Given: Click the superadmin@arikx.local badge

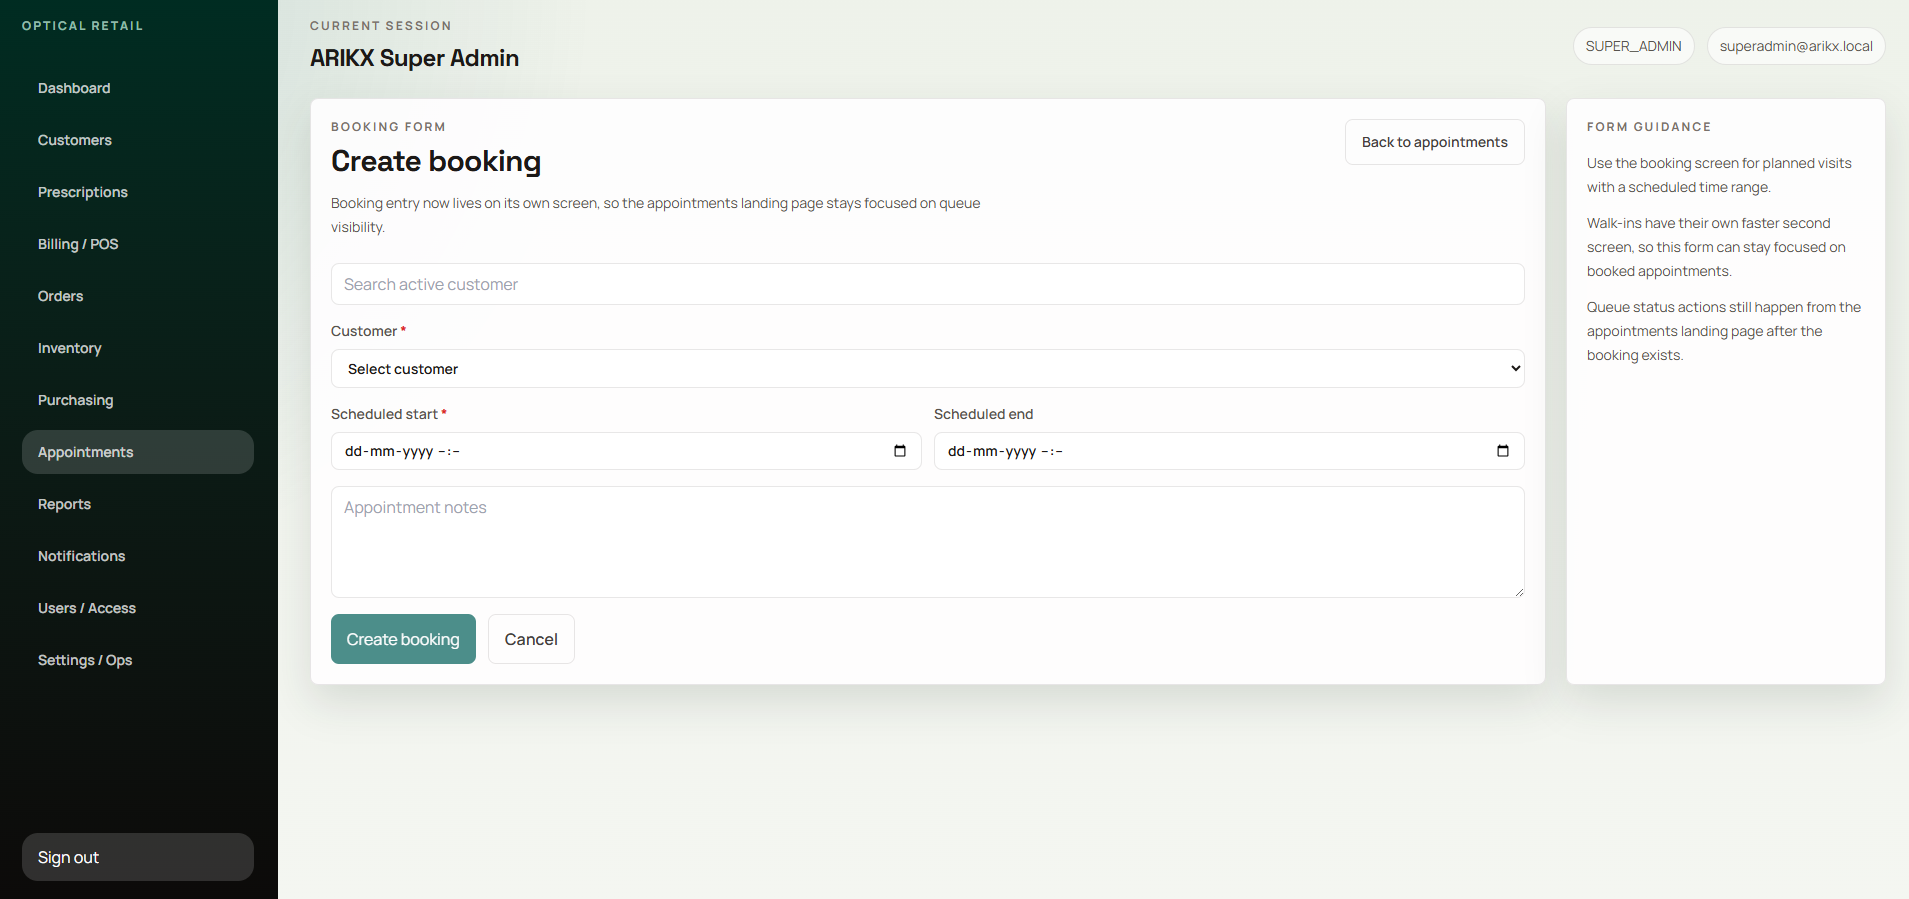Looking at the screenshot, I should pyautogui.click(x=1795, y=46).
